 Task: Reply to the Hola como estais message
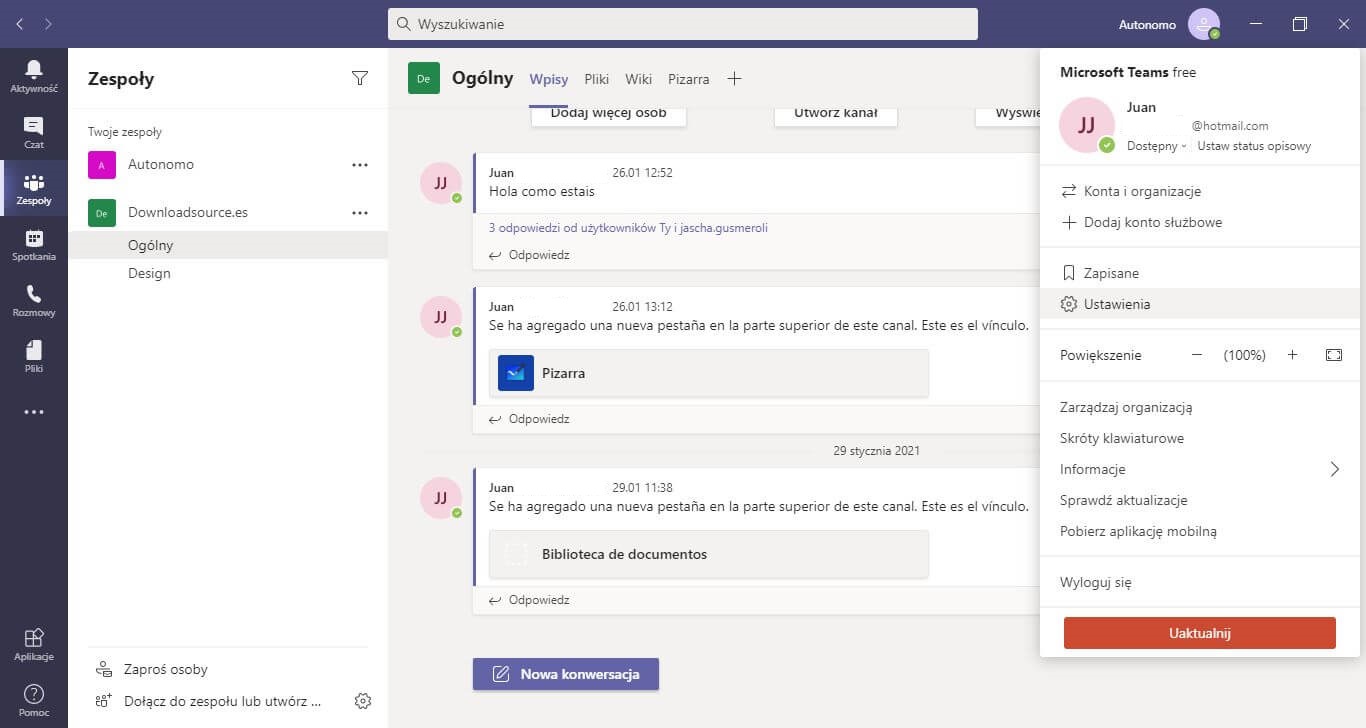(x=529, y=255)
